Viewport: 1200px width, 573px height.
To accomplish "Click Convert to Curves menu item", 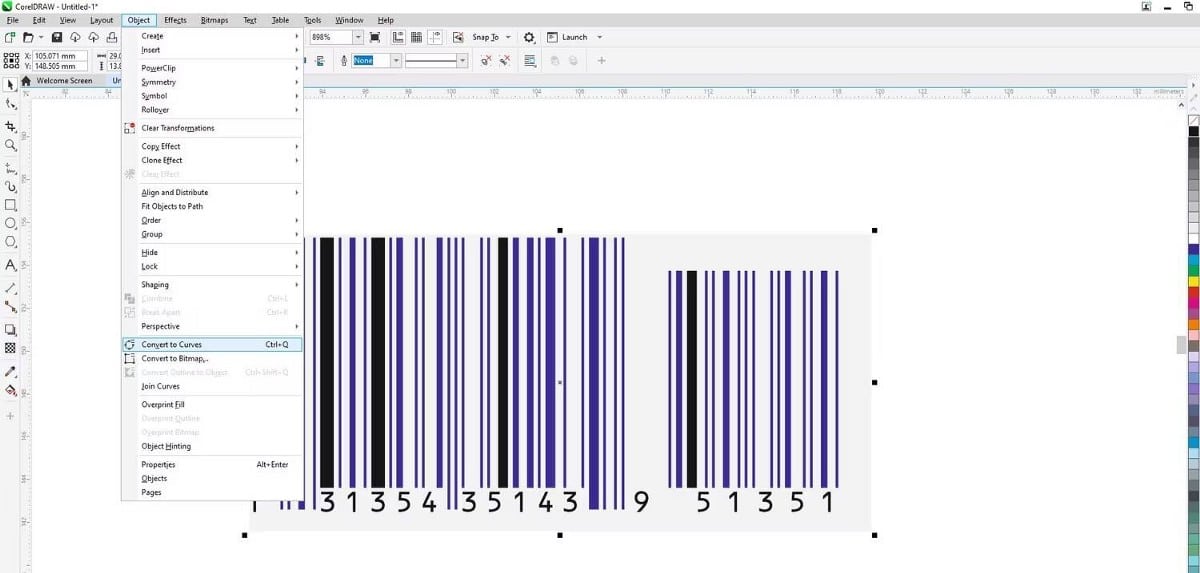I will point(171,345).
